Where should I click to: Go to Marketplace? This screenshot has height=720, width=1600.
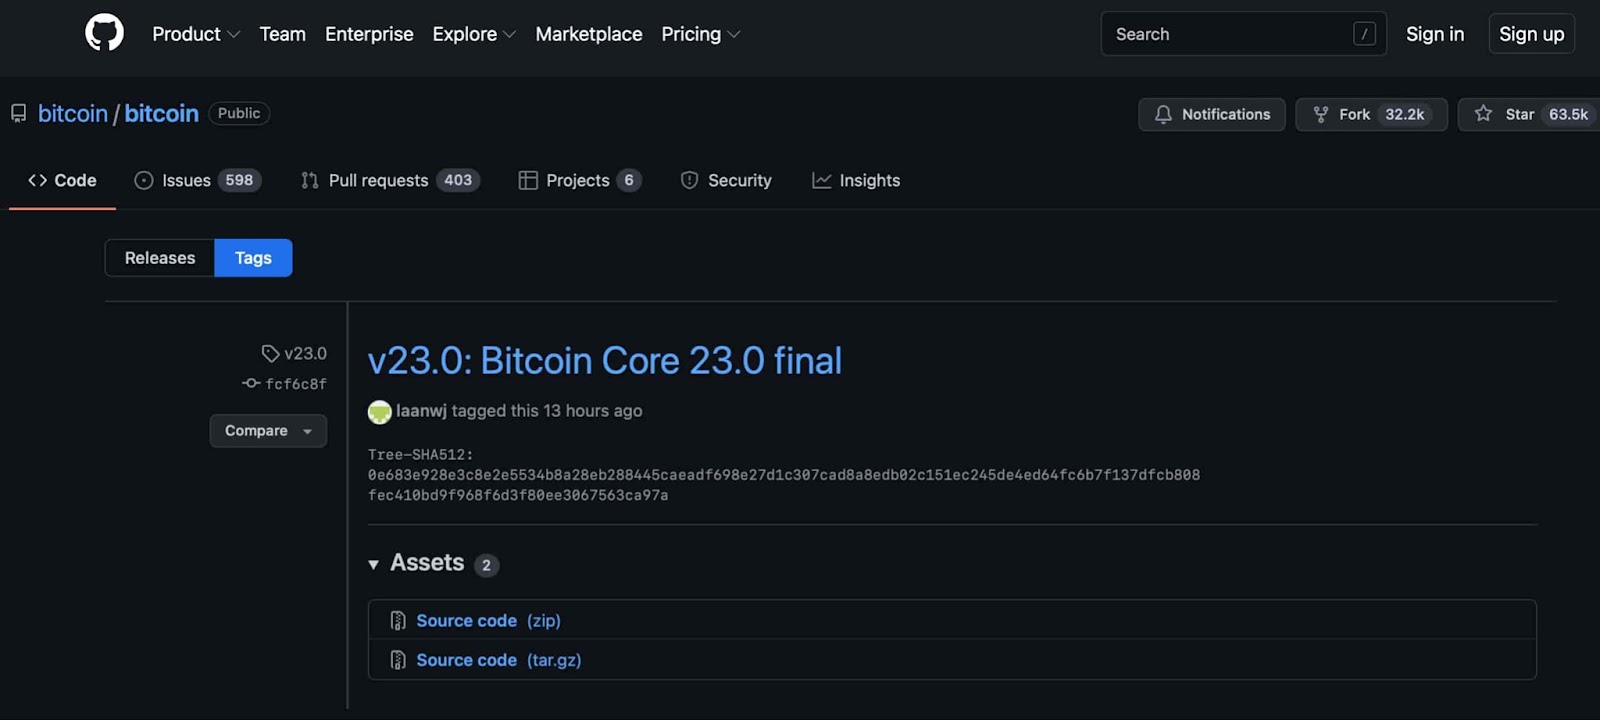click(589, 34)
